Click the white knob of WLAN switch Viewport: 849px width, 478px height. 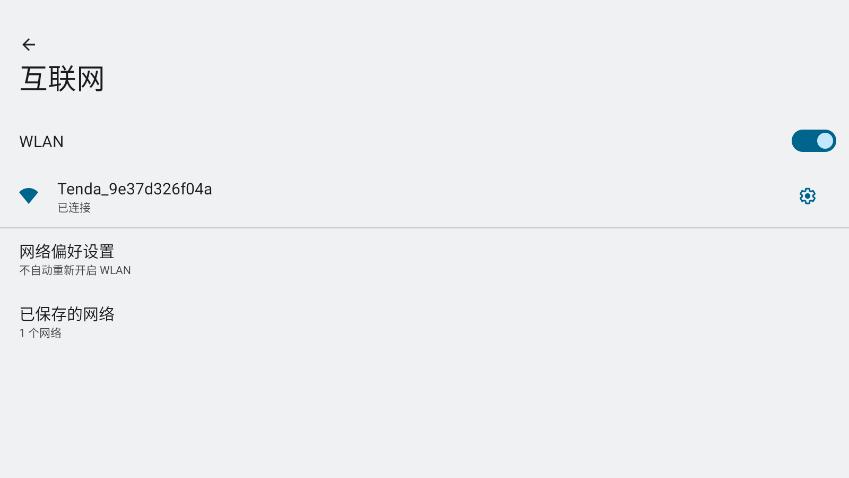pos(824,141)
